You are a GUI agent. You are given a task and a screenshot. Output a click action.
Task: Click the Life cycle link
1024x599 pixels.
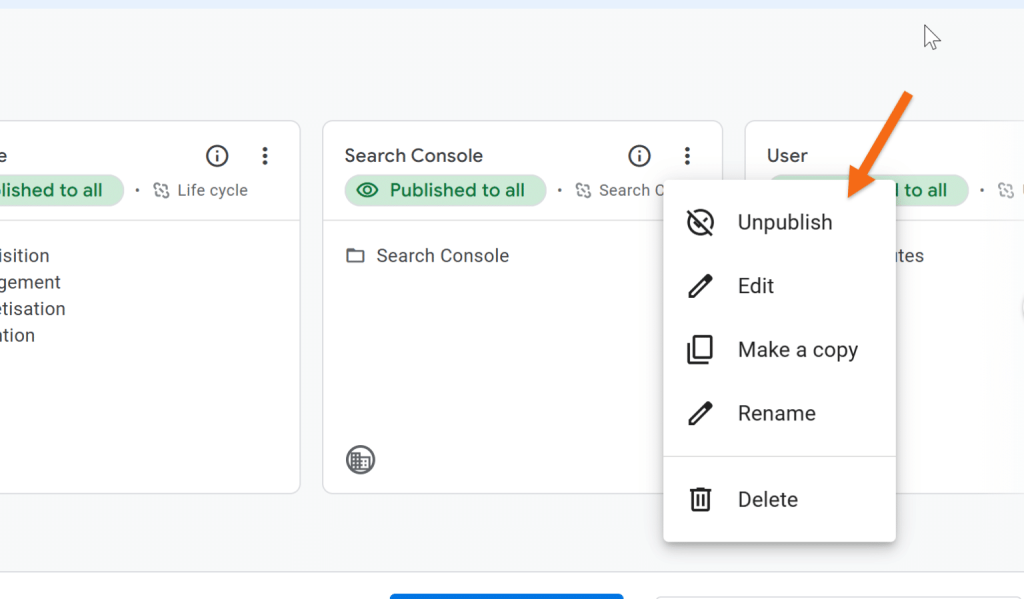[211, 190]
